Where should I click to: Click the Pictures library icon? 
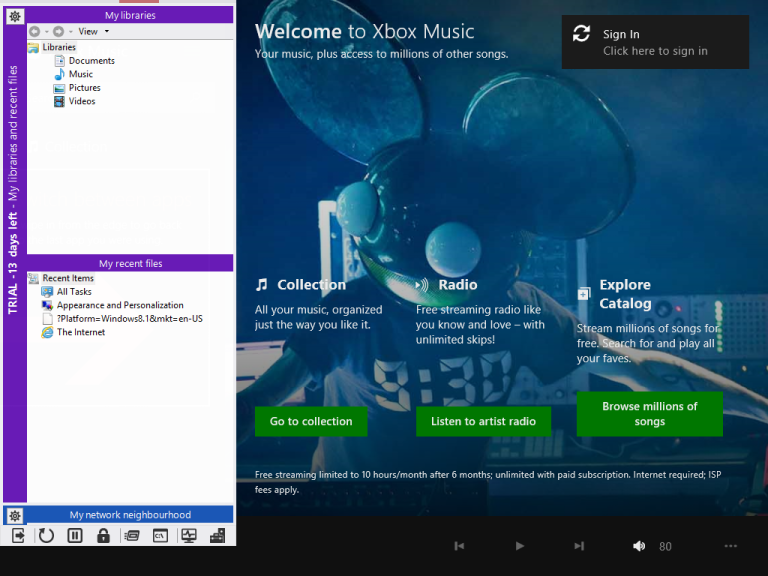coord(59,88)
